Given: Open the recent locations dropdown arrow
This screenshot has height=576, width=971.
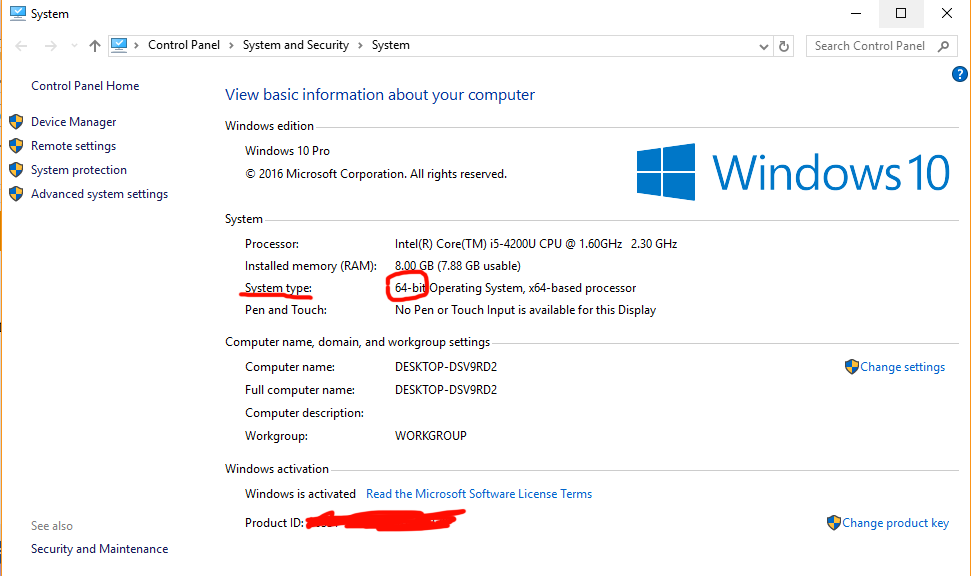Looking at the screenshot, I should 74,46.
